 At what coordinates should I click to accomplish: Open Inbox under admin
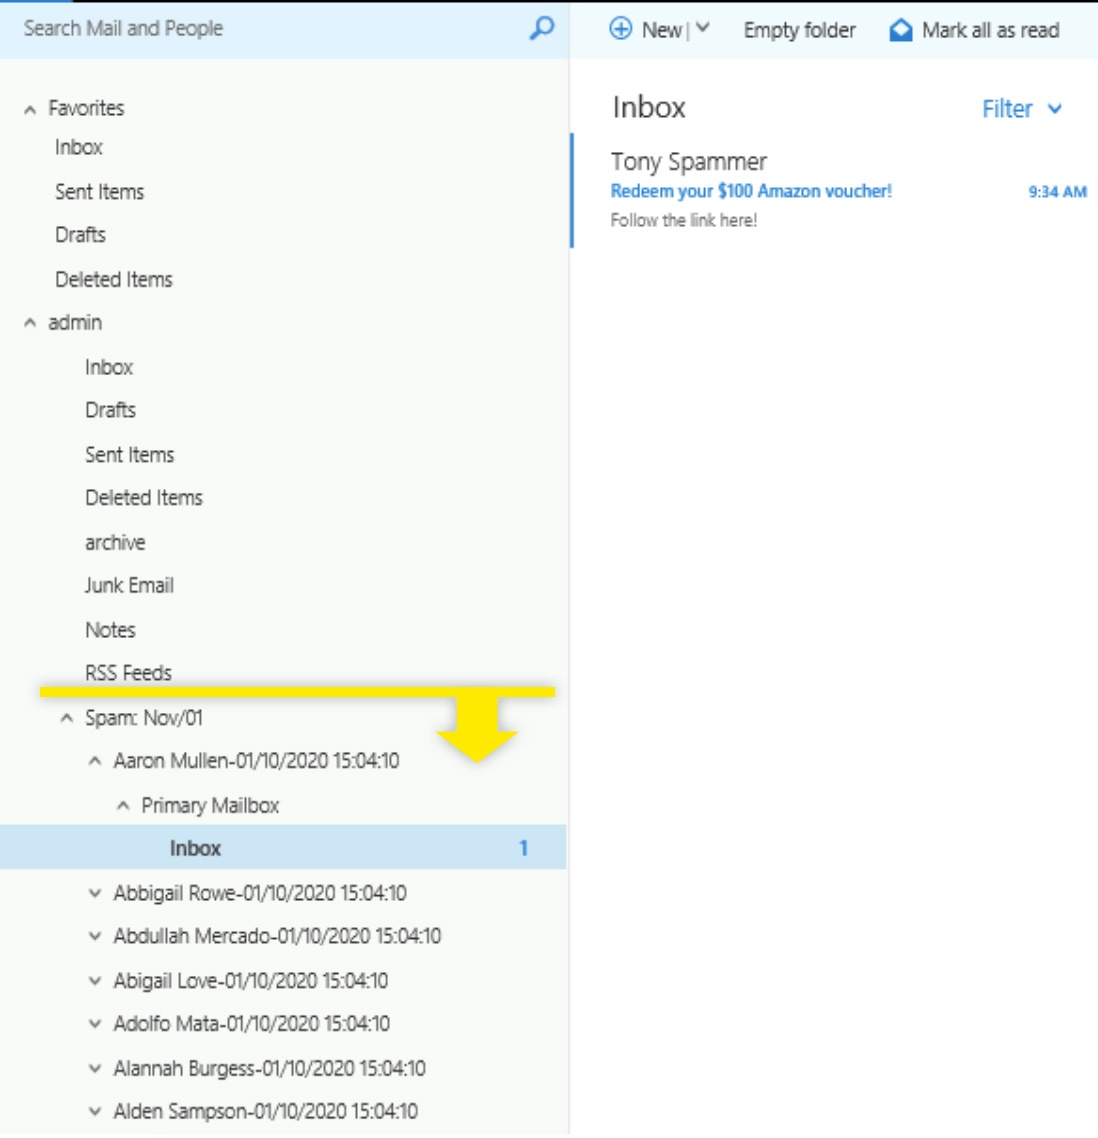point(109,367)
